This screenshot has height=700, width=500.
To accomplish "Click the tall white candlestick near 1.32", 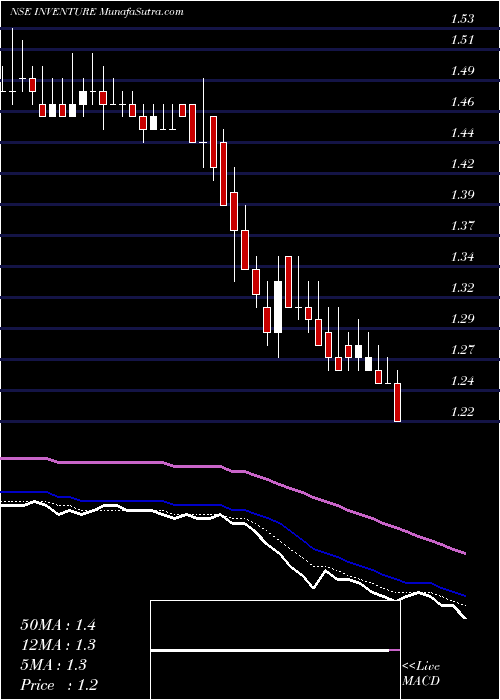I will tap(278, 307).
